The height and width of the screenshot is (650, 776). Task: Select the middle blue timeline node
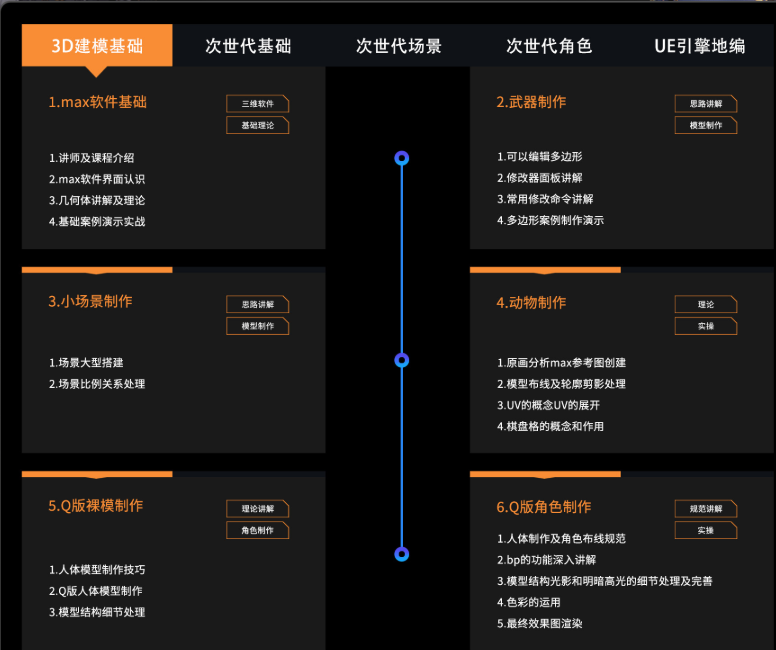click(402, 360)
